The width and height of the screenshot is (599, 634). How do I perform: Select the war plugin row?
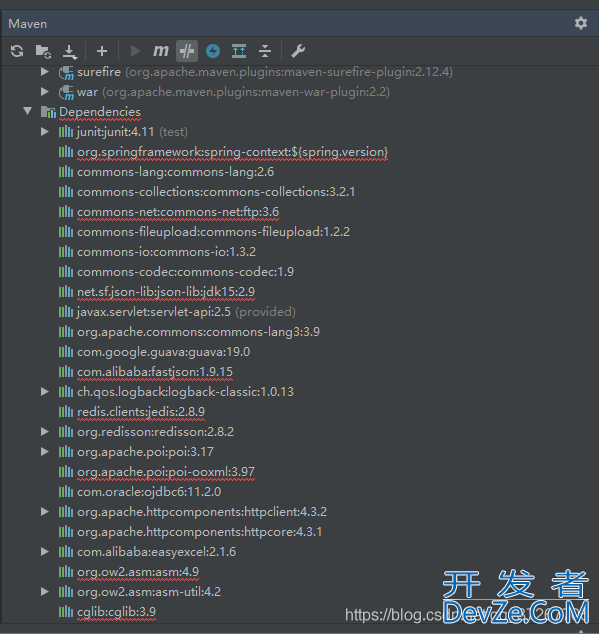click(x=233, y=92)
